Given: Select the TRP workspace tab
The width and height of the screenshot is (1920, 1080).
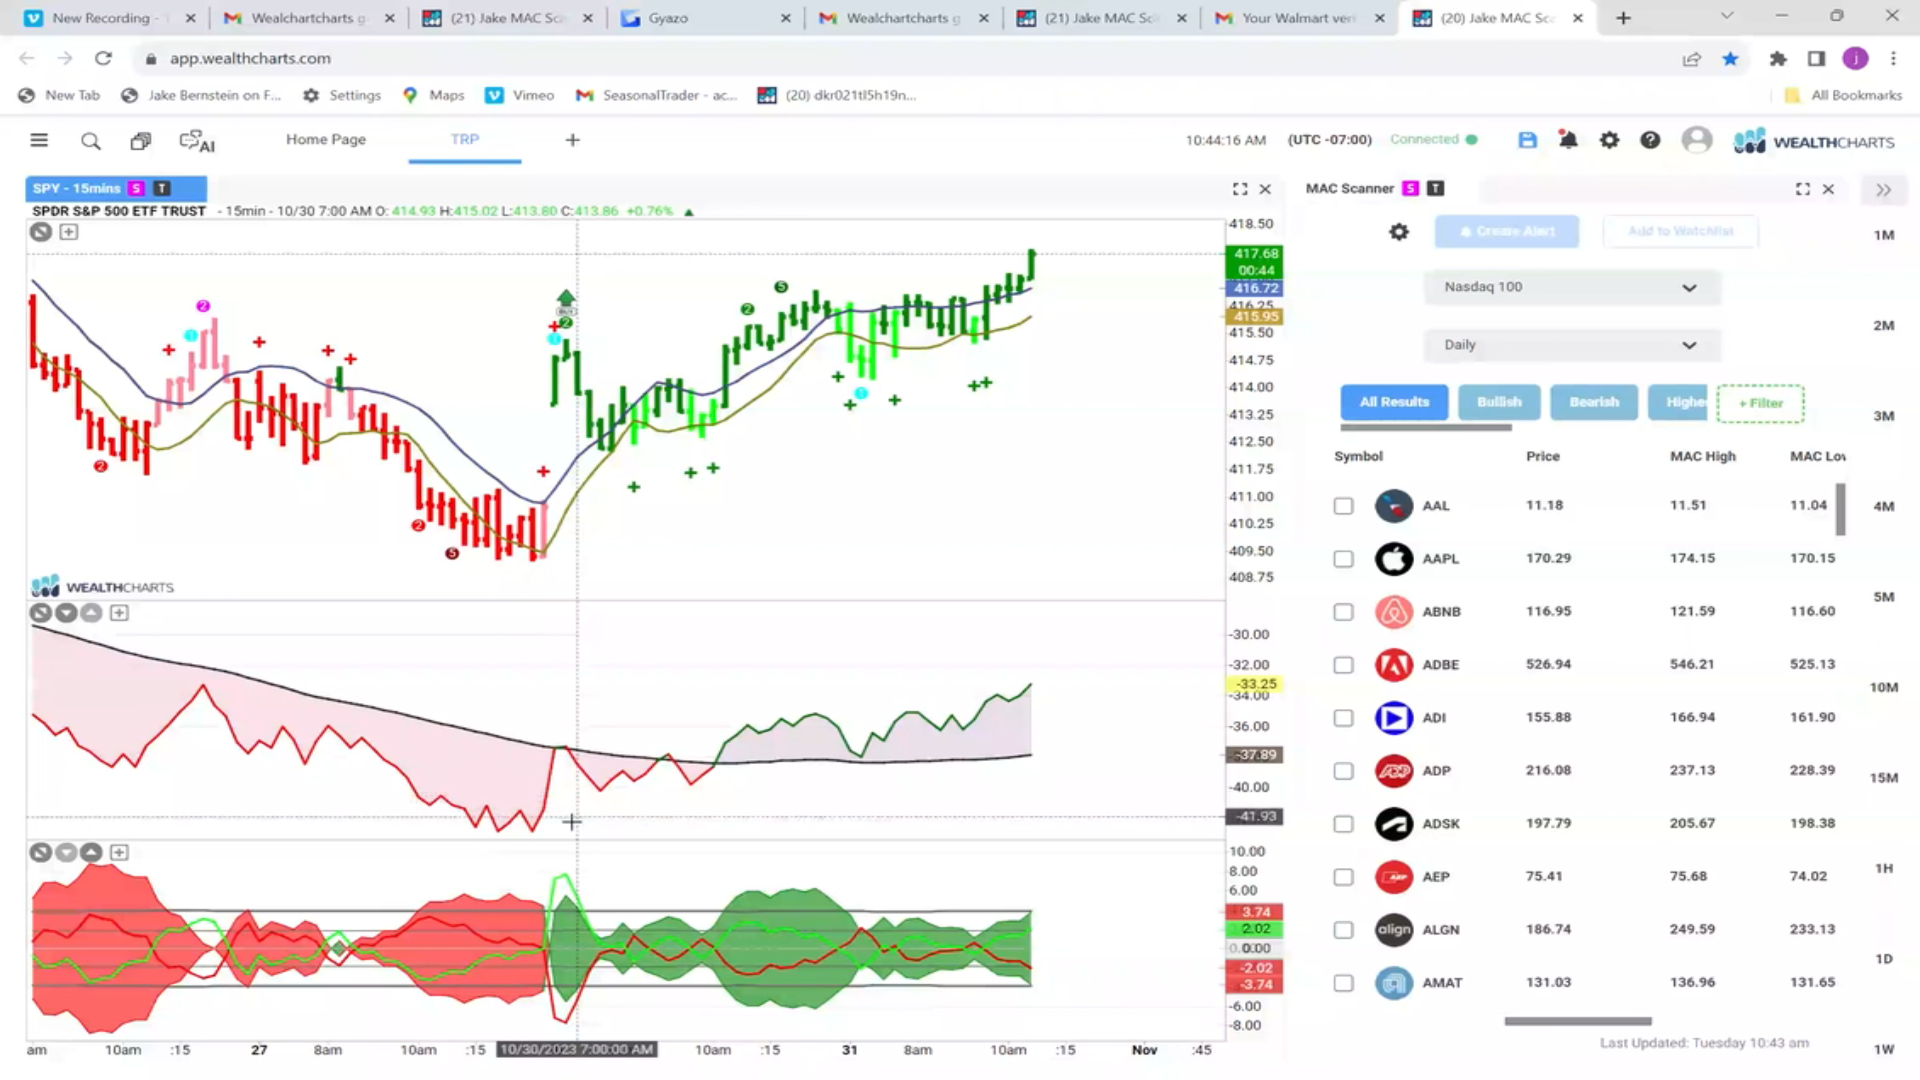Looking at the screenshot, I should point(464,140).
